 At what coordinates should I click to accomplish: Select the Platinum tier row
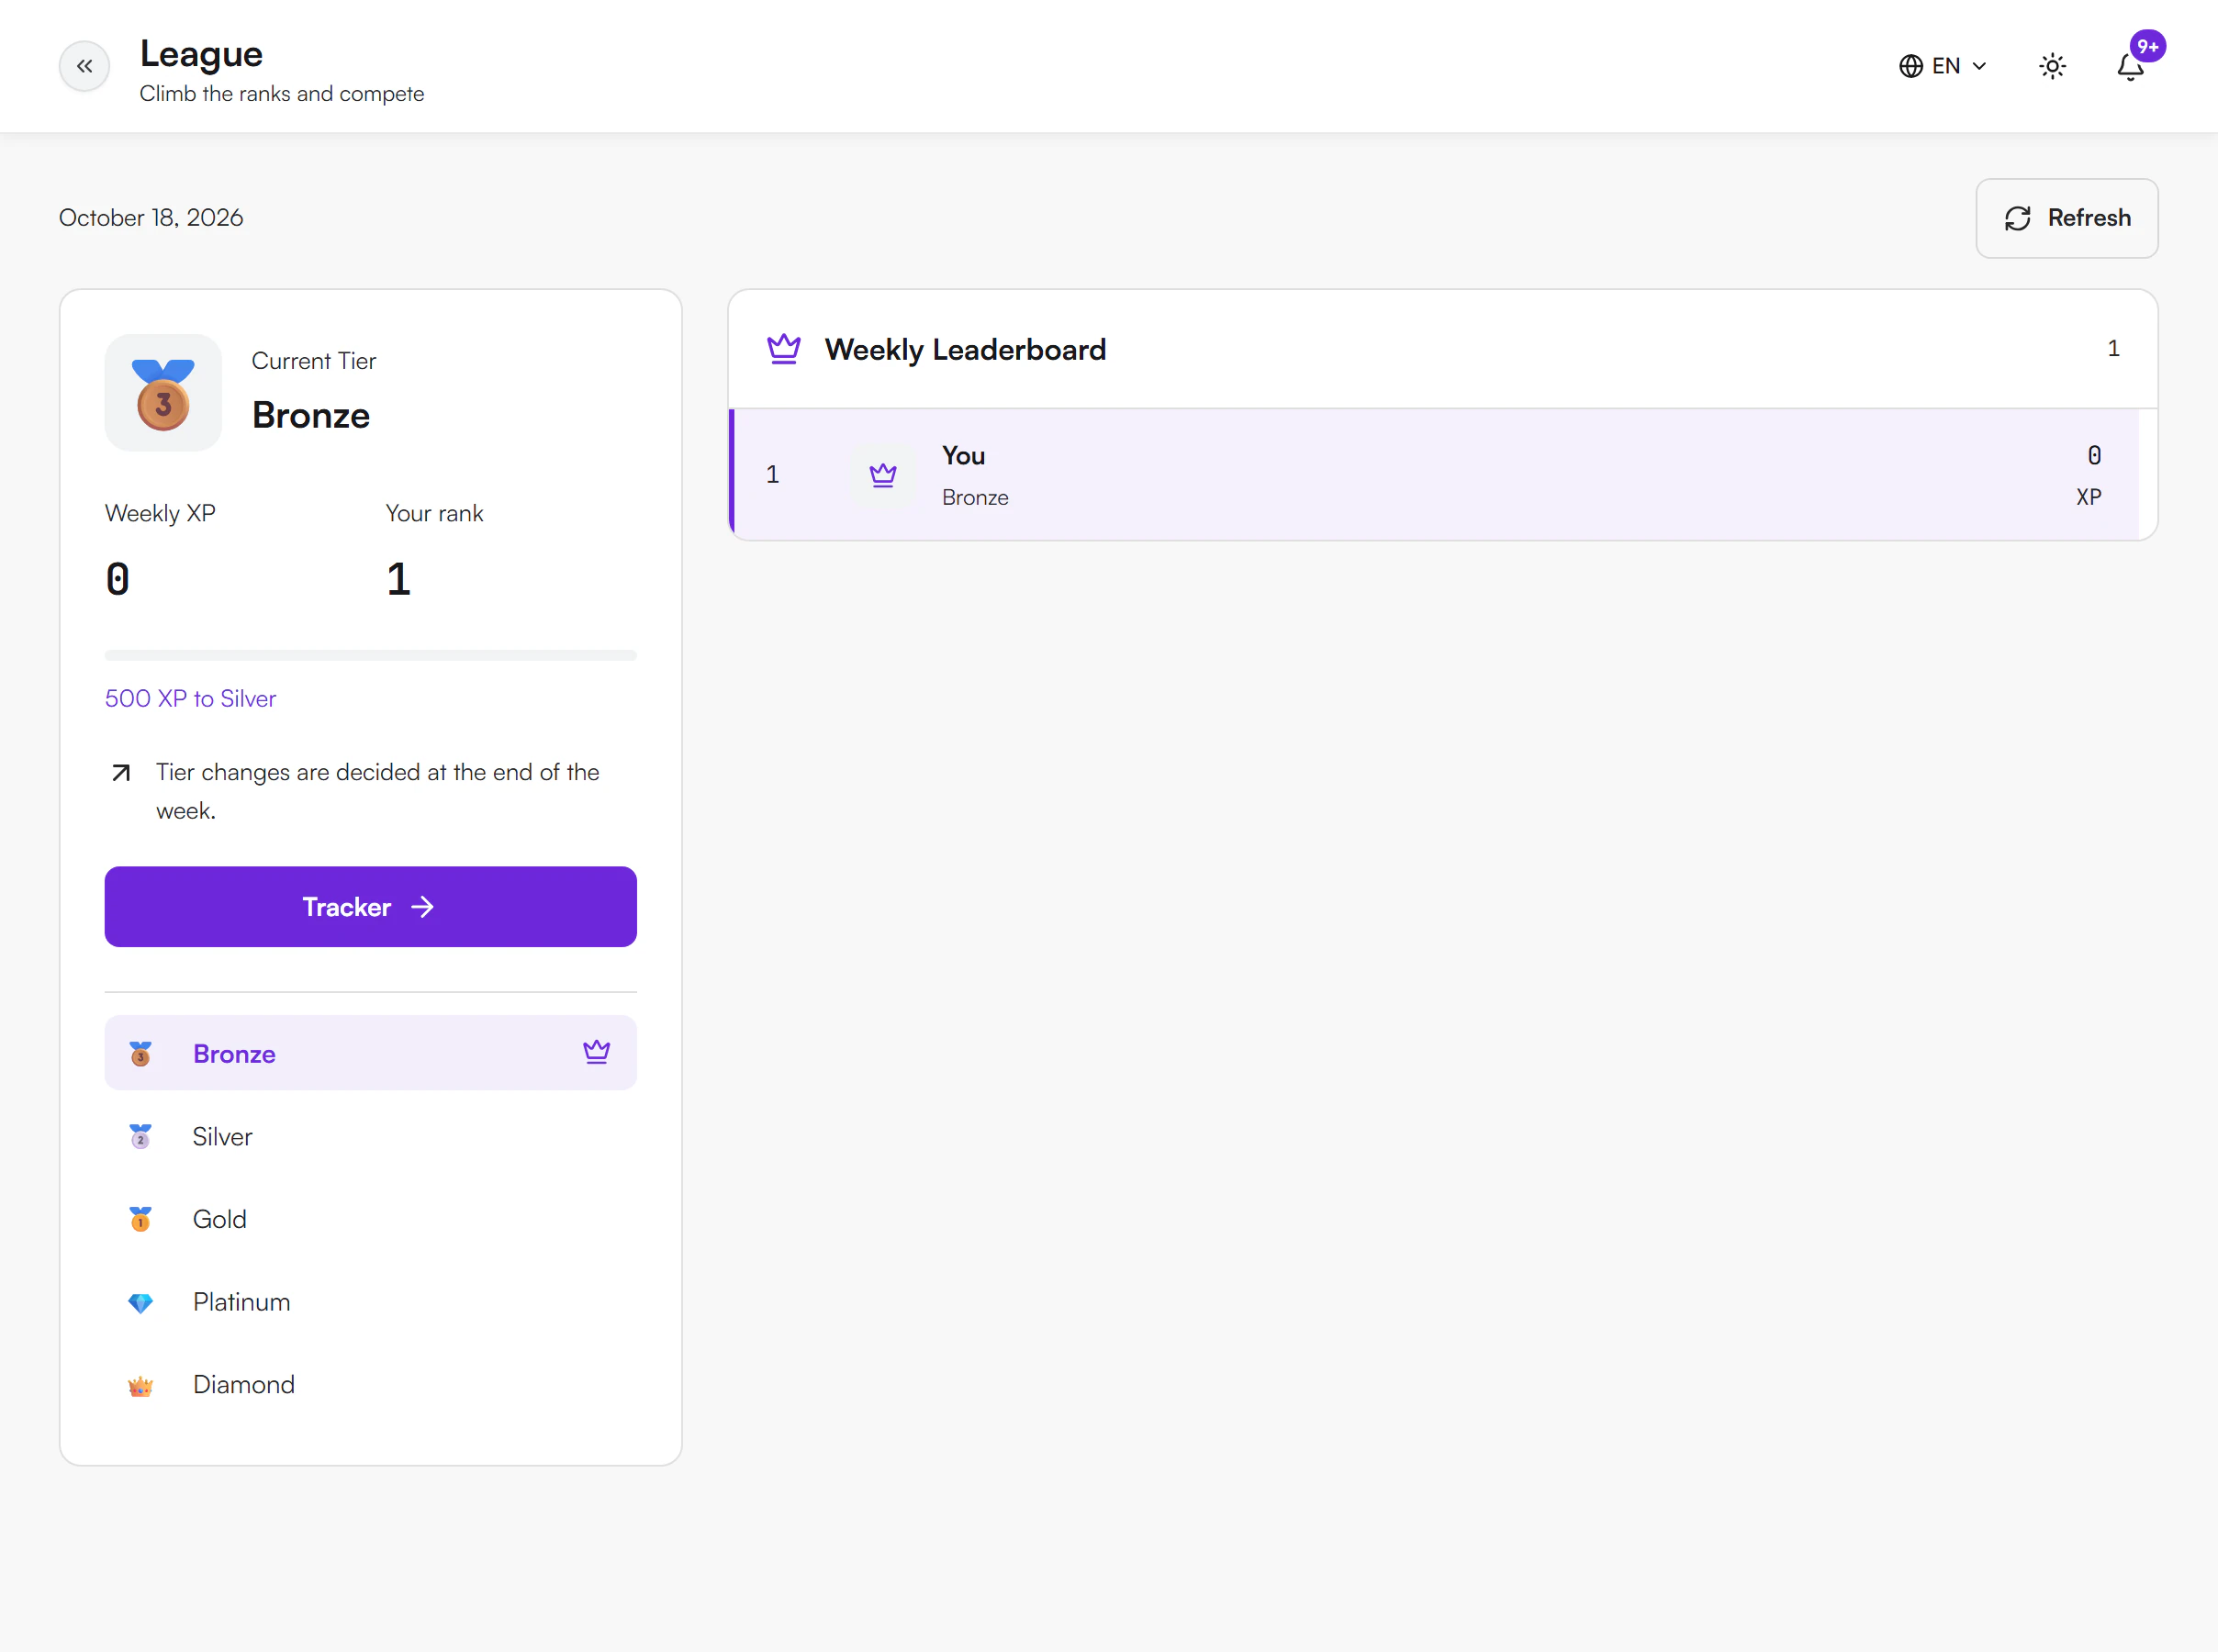coord(370,1301)
